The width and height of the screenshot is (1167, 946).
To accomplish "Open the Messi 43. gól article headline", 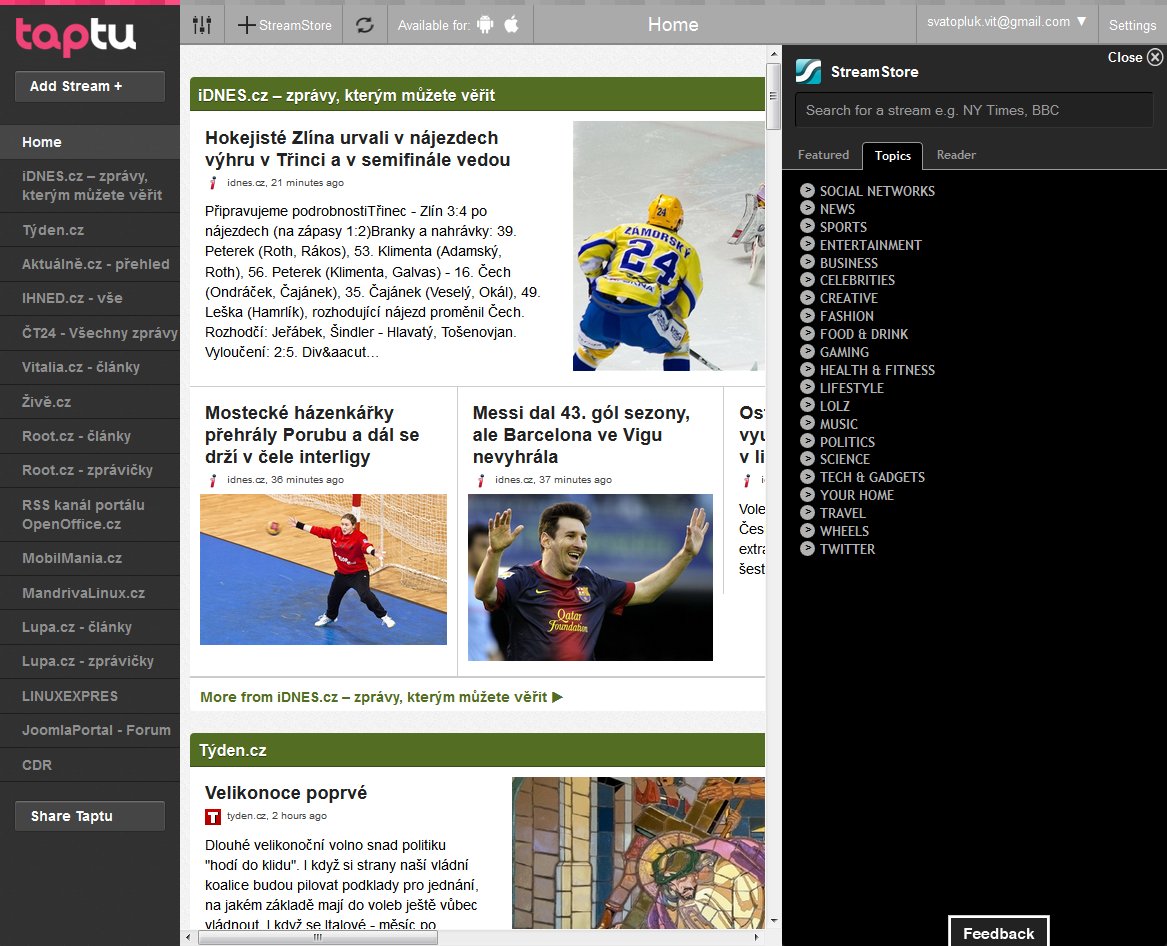I will coord(581,435).
